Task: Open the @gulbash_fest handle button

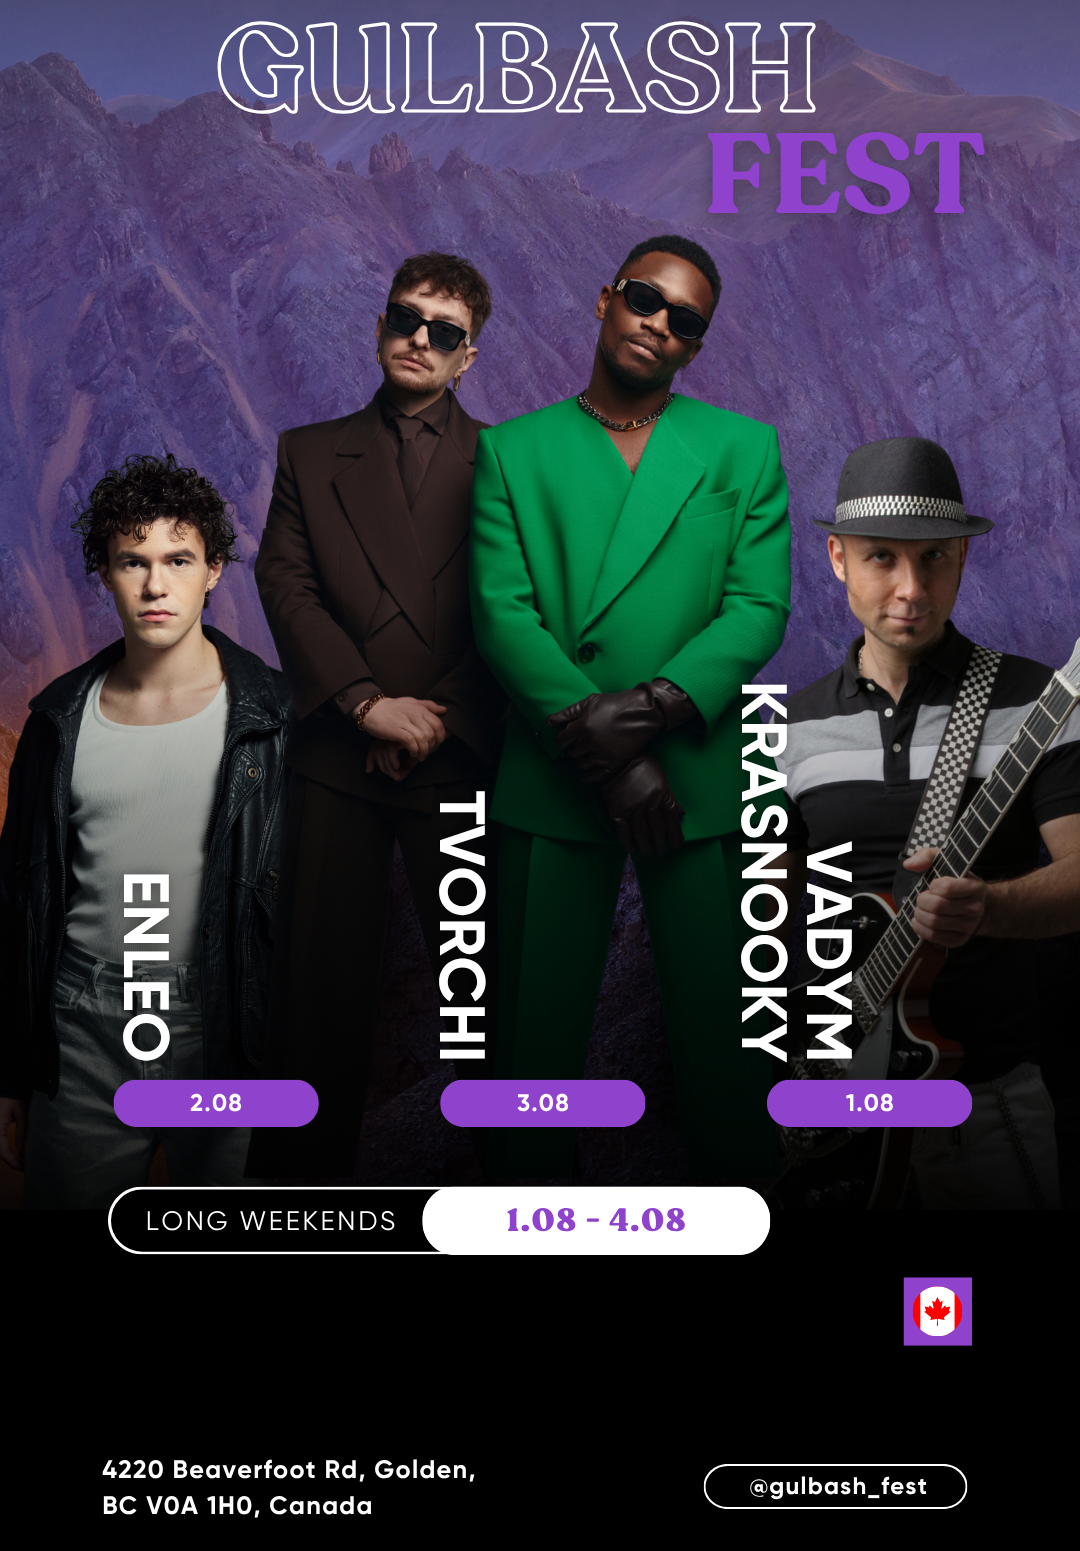Action: tap(835, 1486)
